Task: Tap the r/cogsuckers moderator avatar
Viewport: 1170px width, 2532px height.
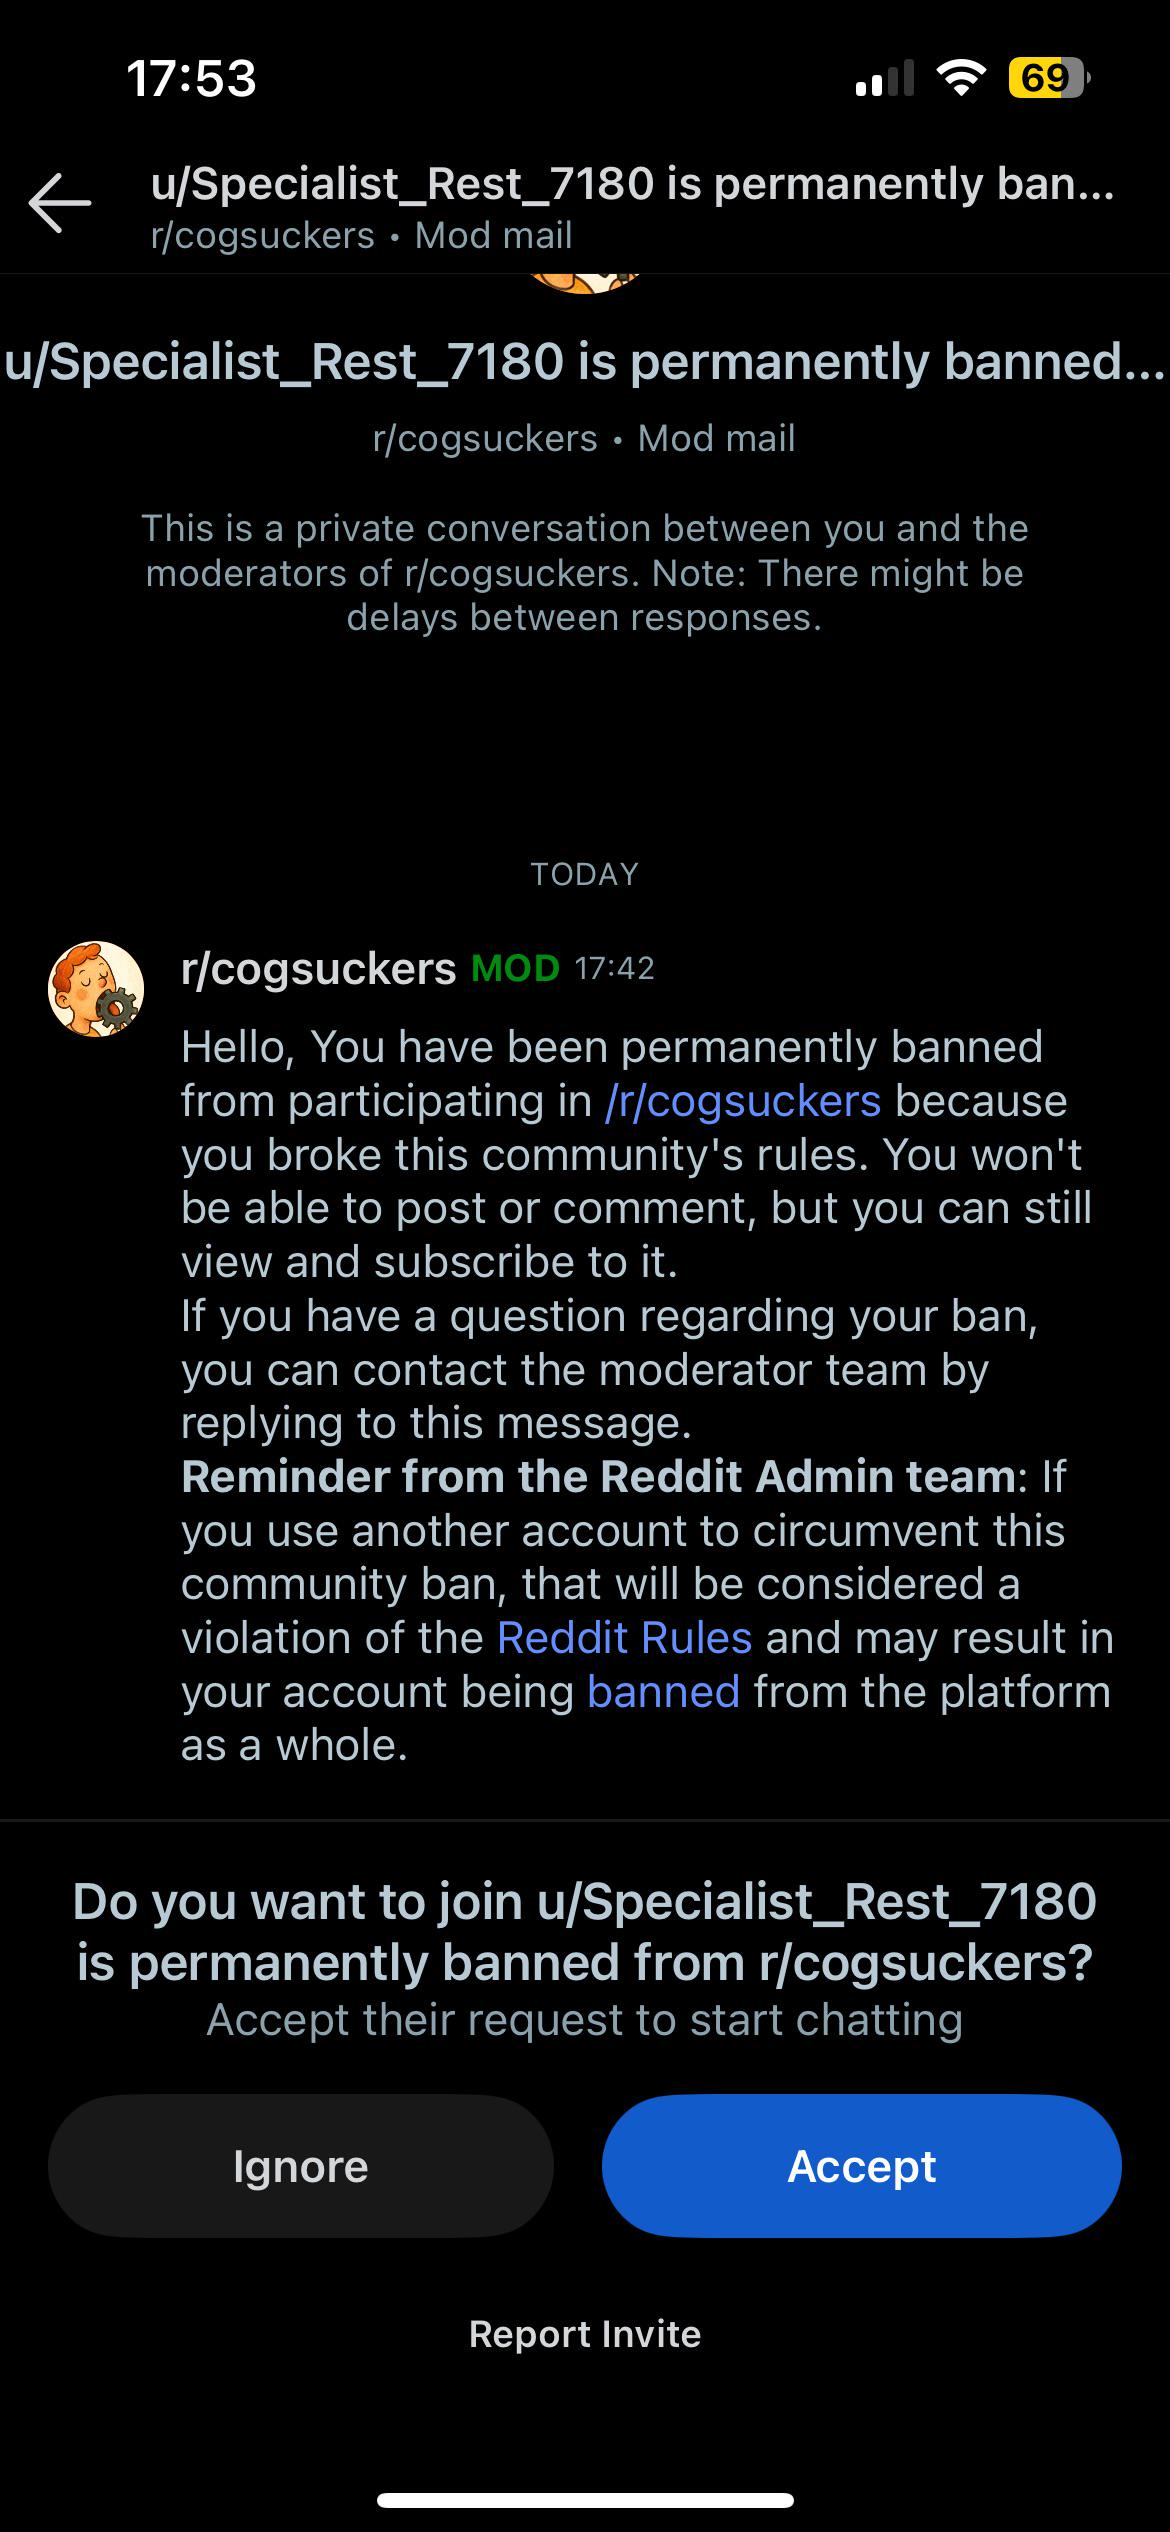Action: click(x=96, y=989)
